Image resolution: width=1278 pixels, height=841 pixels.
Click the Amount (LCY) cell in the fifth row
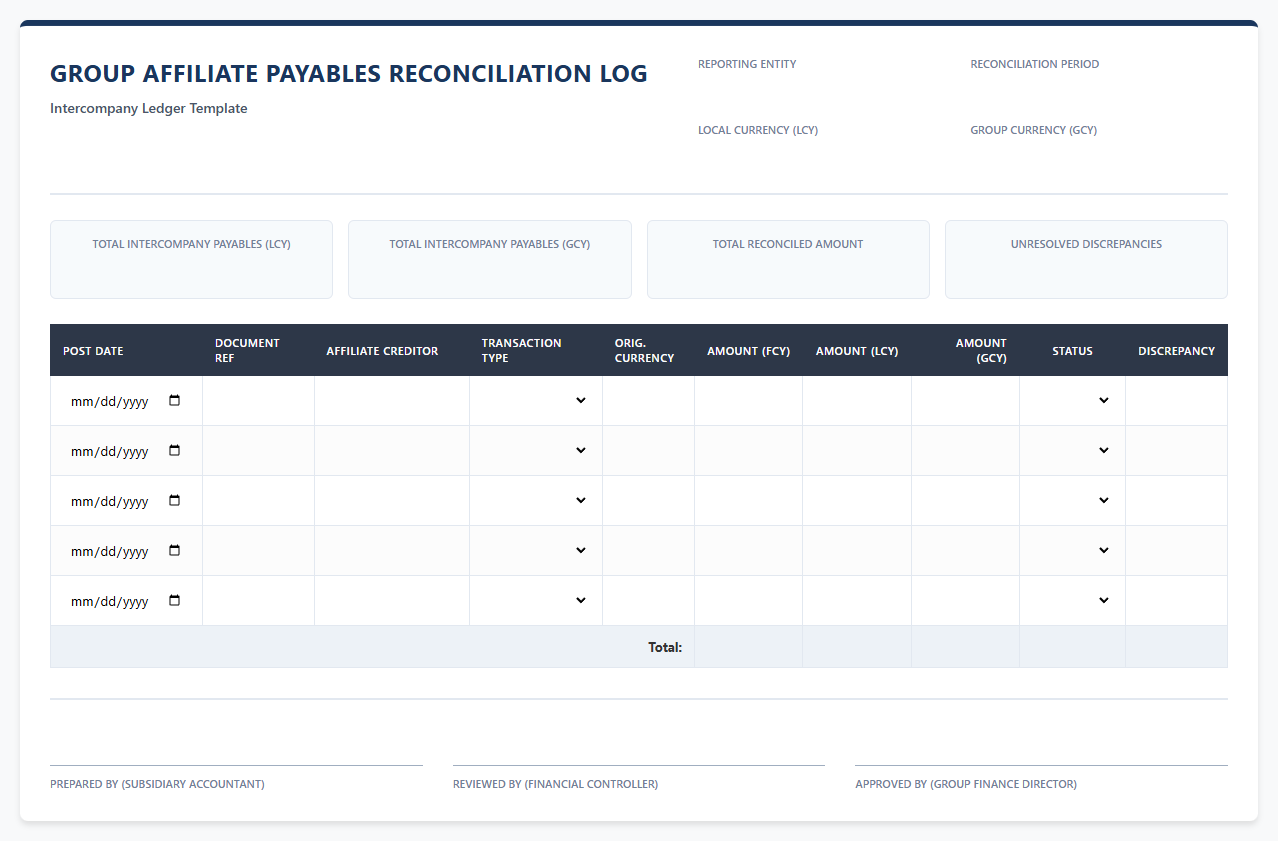pyautogui.click(x=857, y=600)
